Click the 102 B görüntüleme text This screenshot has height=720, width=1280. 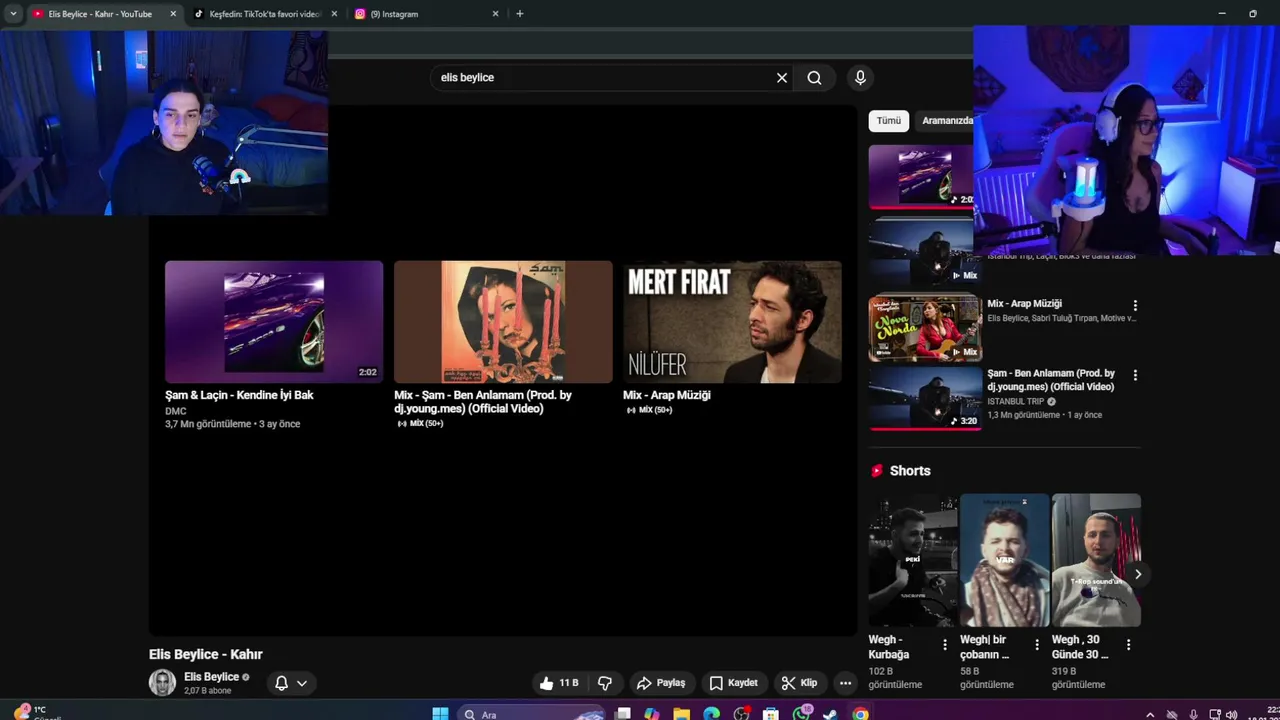895,678
